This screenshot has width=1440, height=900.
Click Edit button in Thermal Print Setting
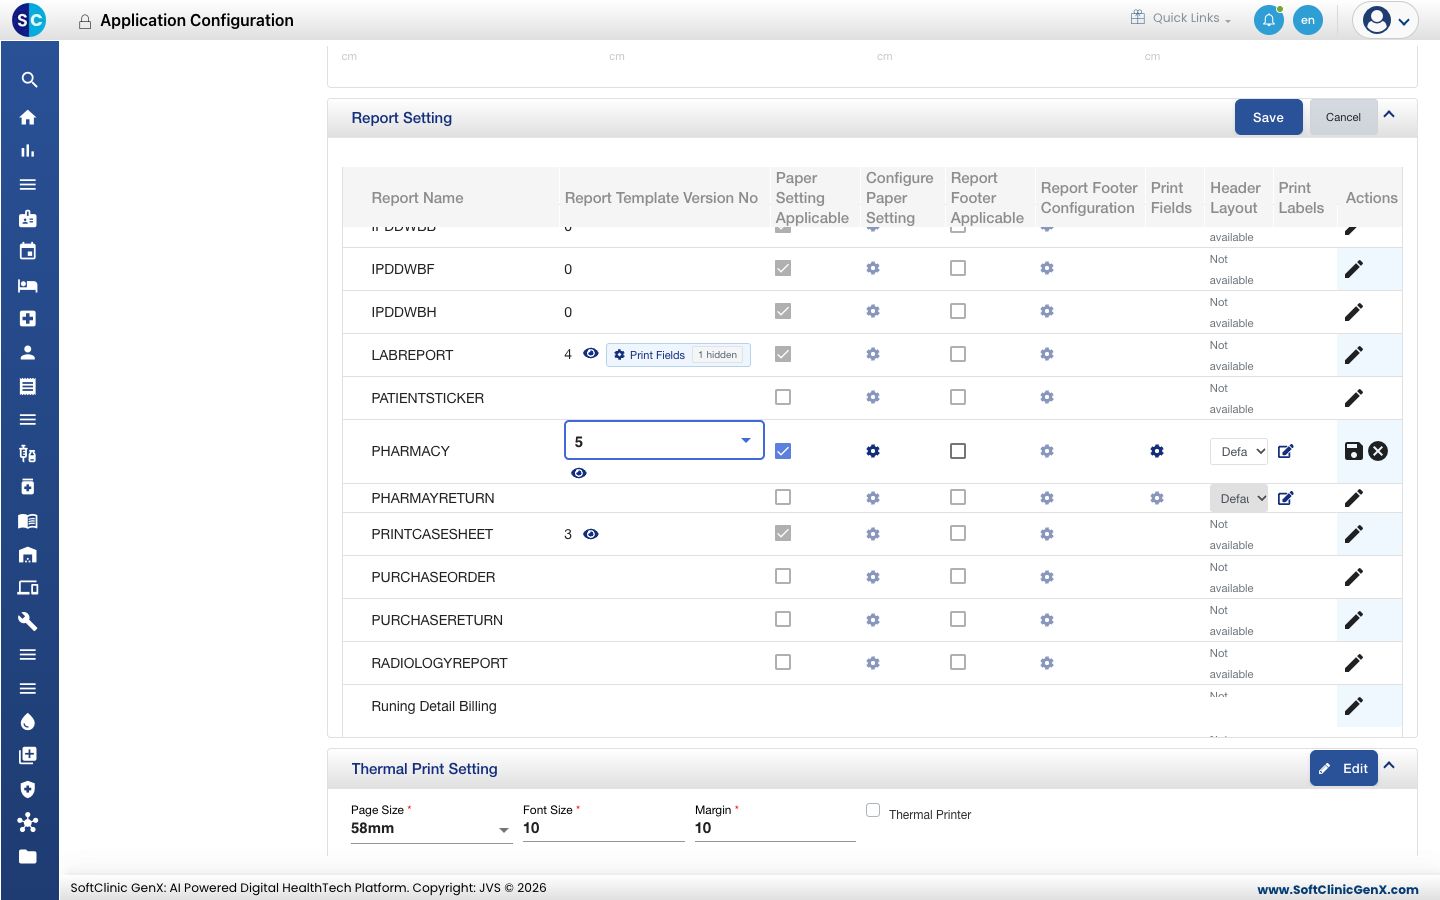(1343, 768)
